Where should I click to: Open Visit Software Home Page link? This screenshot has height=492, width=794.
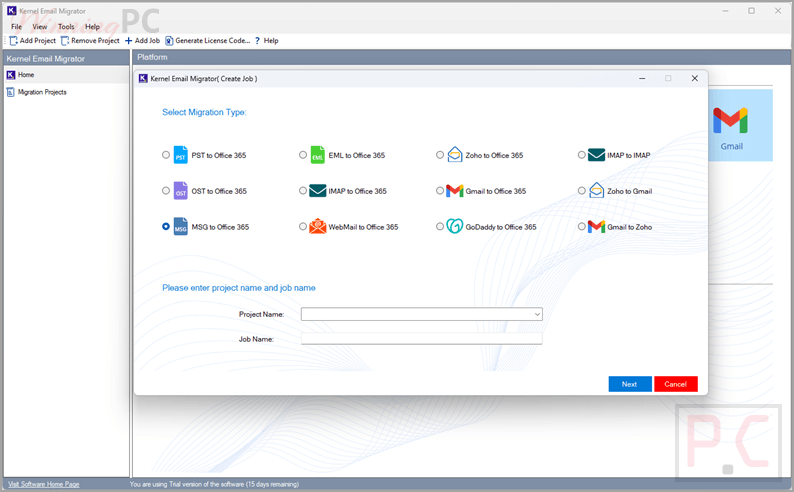(44, 484)
